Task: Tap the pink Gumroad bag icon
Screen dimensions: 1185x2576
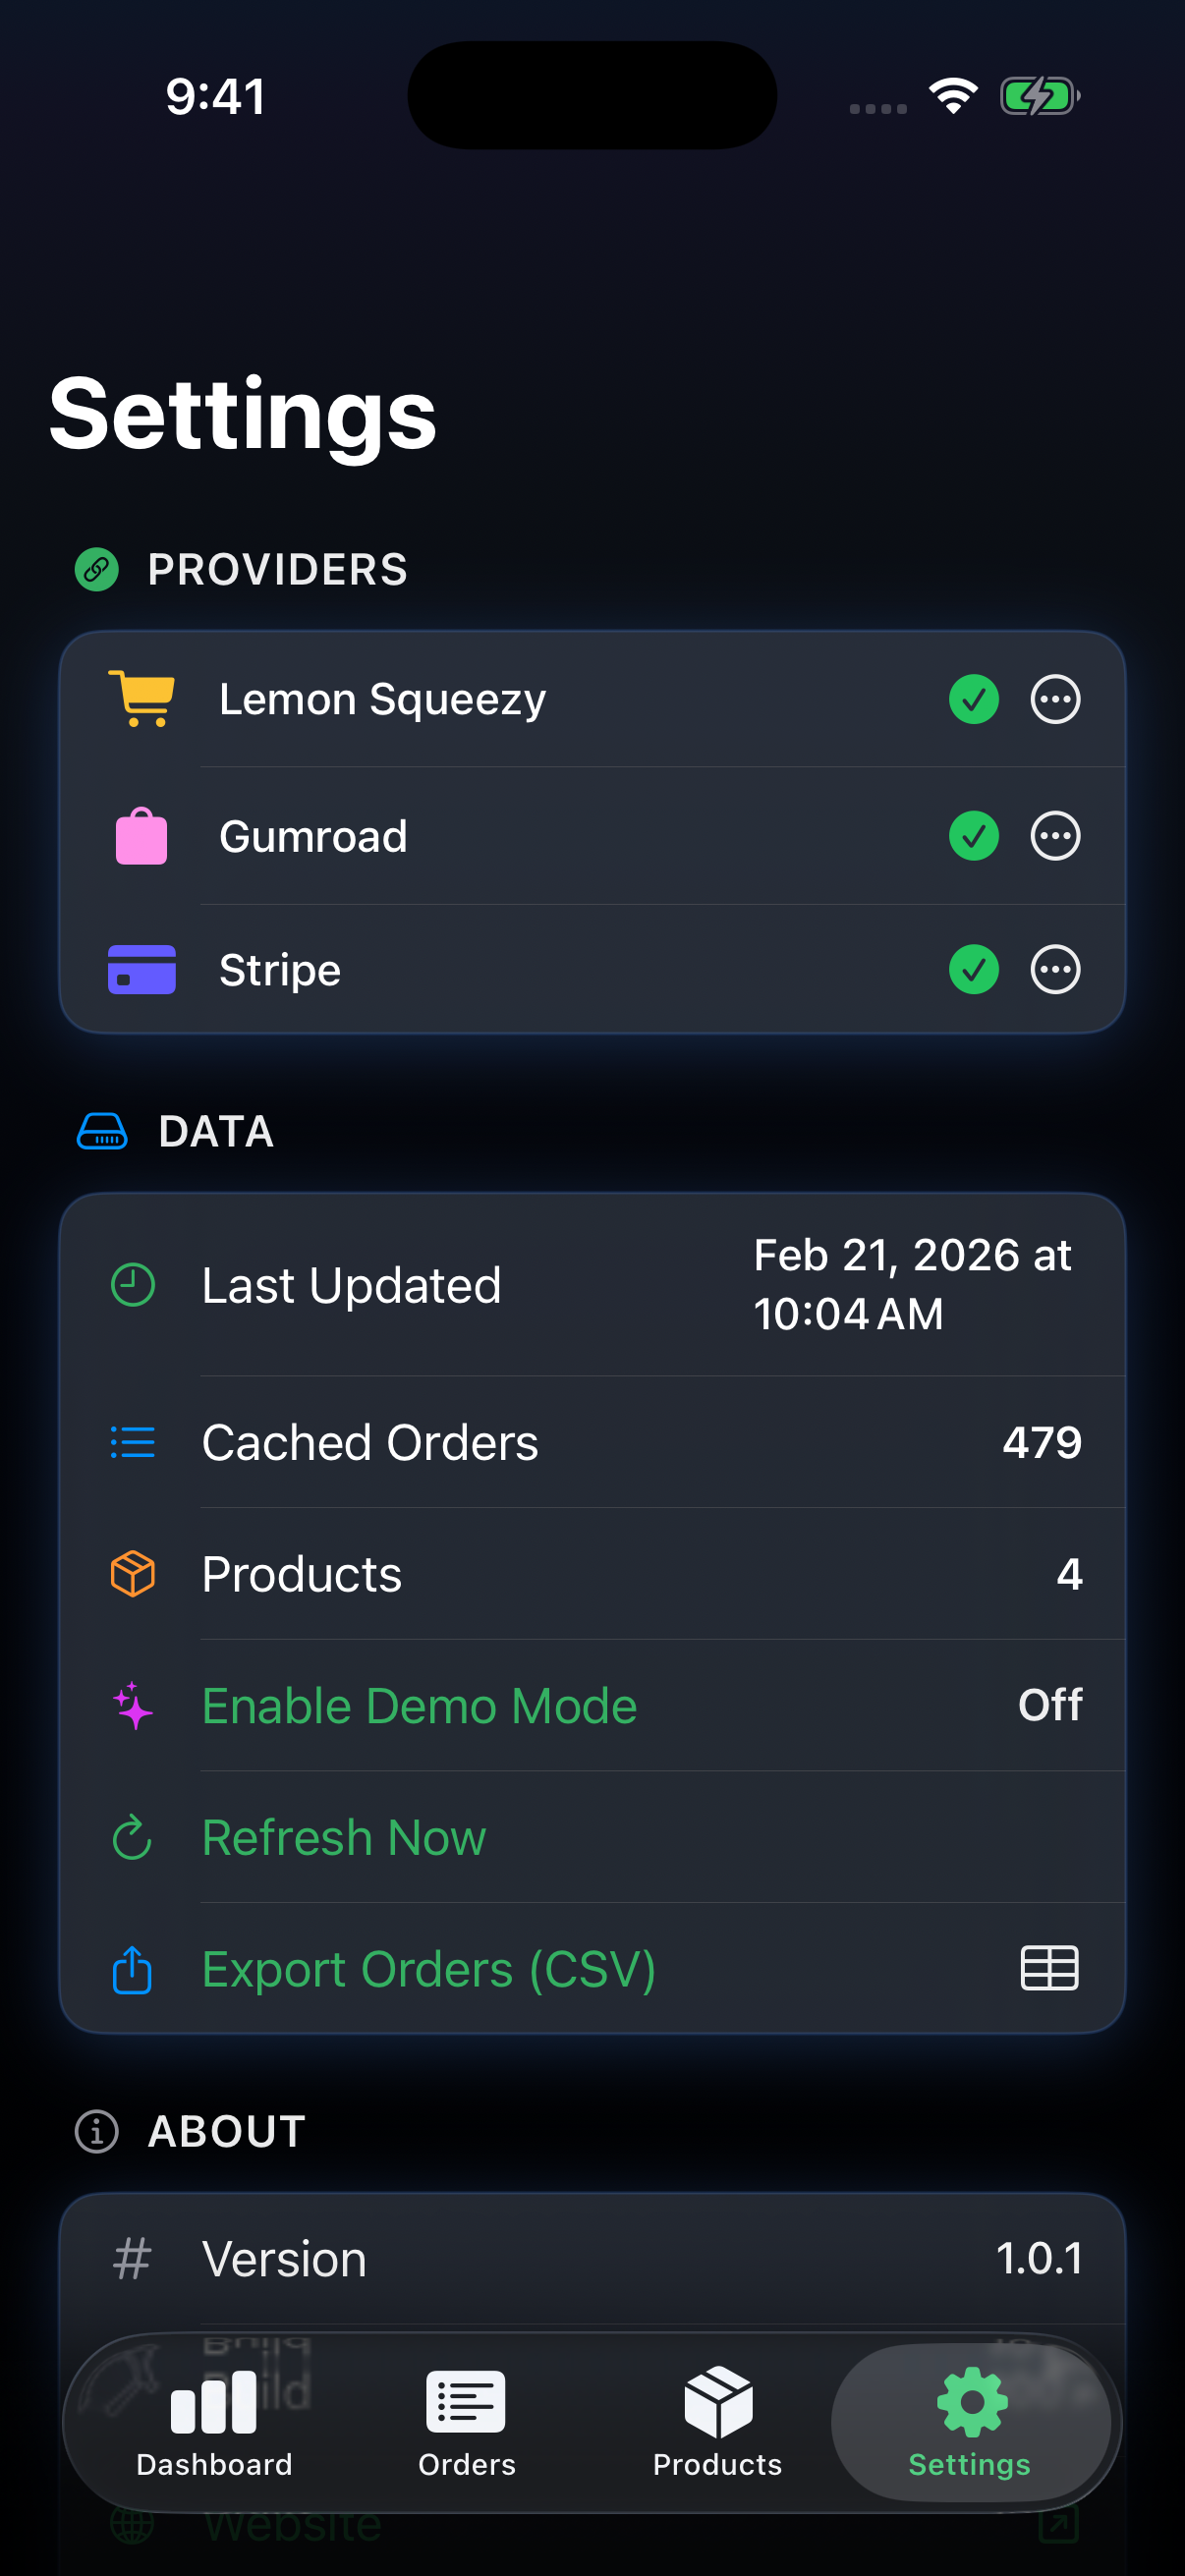Action: (141, 836)
